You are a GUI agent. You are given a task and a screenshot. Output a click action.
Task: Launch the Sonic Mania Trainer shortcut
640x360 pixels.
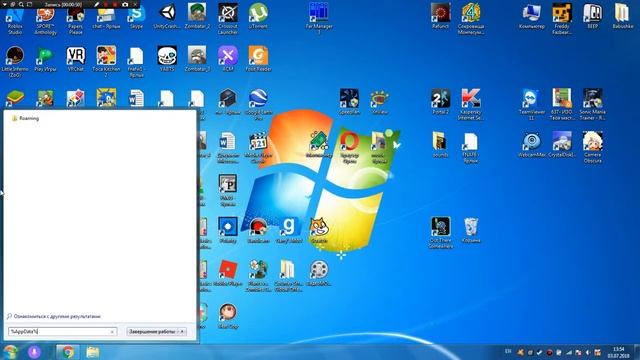pos(592,104)
